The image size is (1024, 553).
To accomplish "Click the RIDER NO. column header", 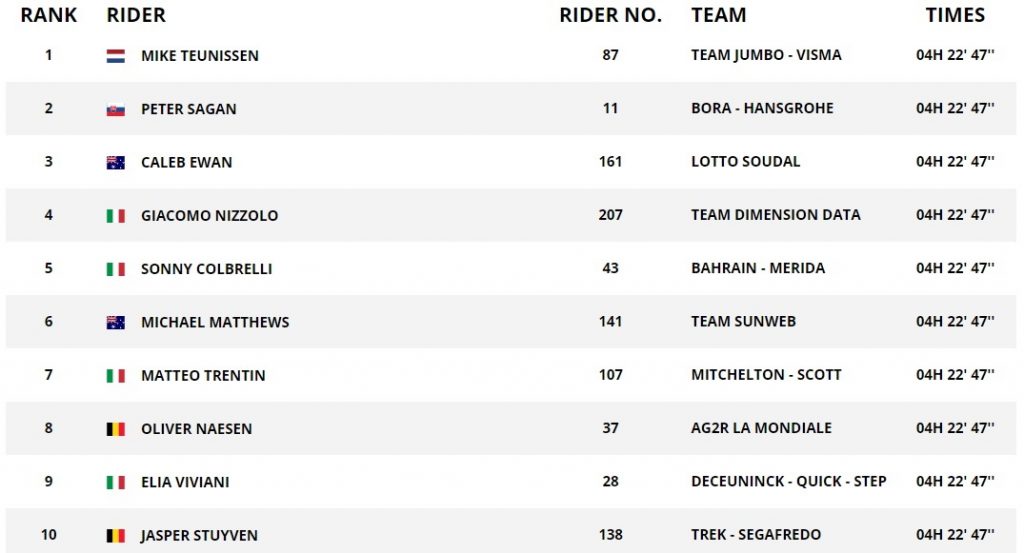I will coord(610,15).
